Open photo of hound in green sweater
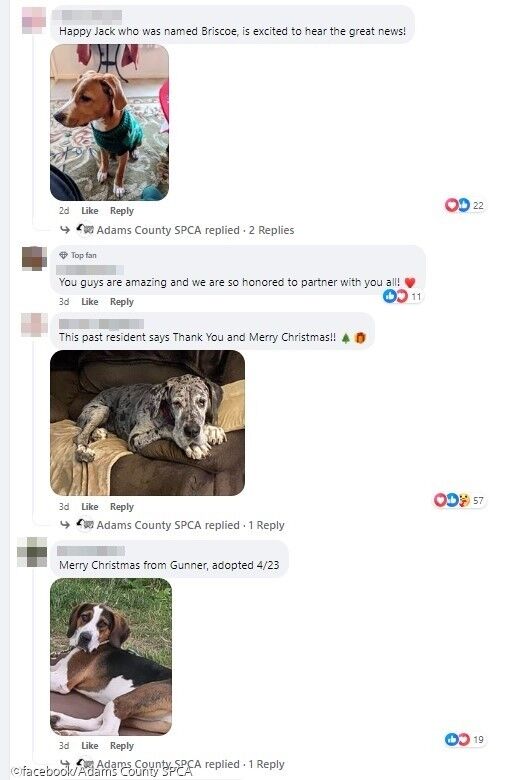This screenshot has height=780, width=517. (109, 122)
